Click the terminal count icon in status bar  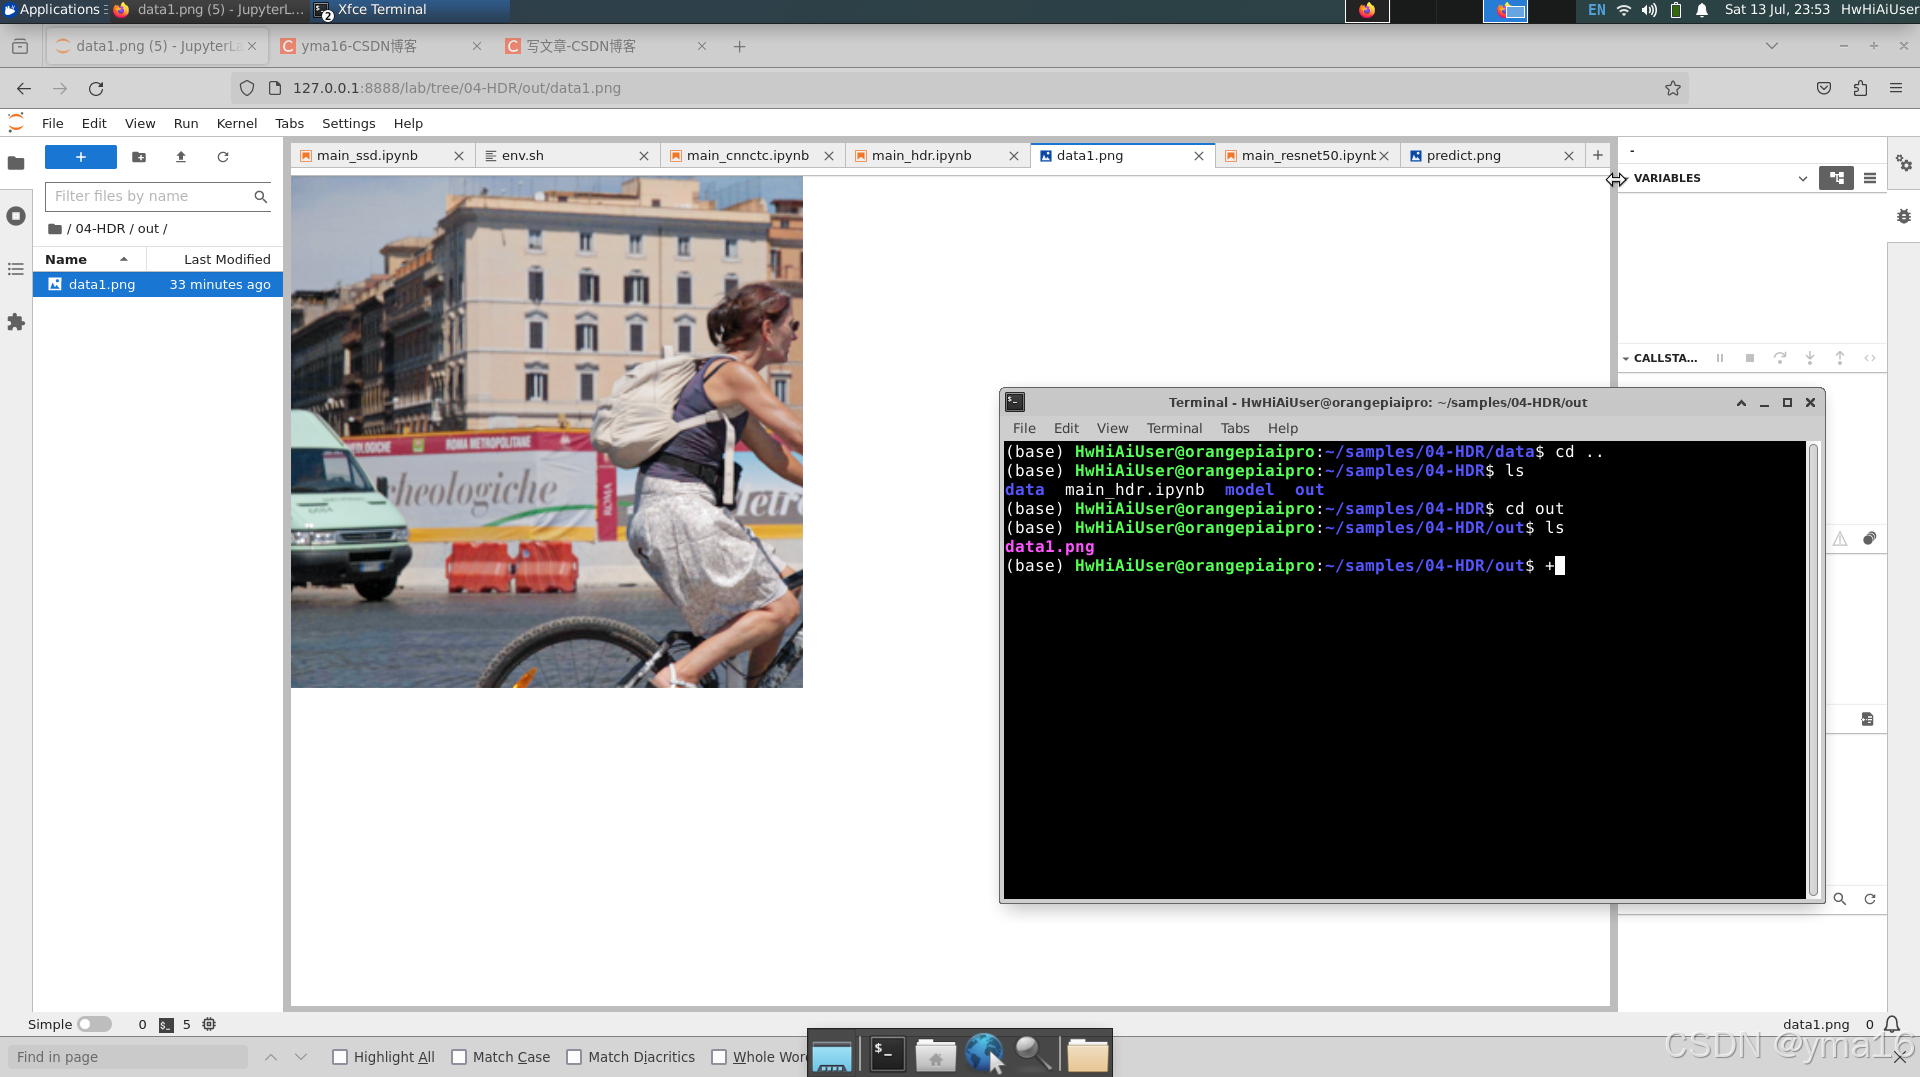pyautogui.click(x=166, y=1025)
